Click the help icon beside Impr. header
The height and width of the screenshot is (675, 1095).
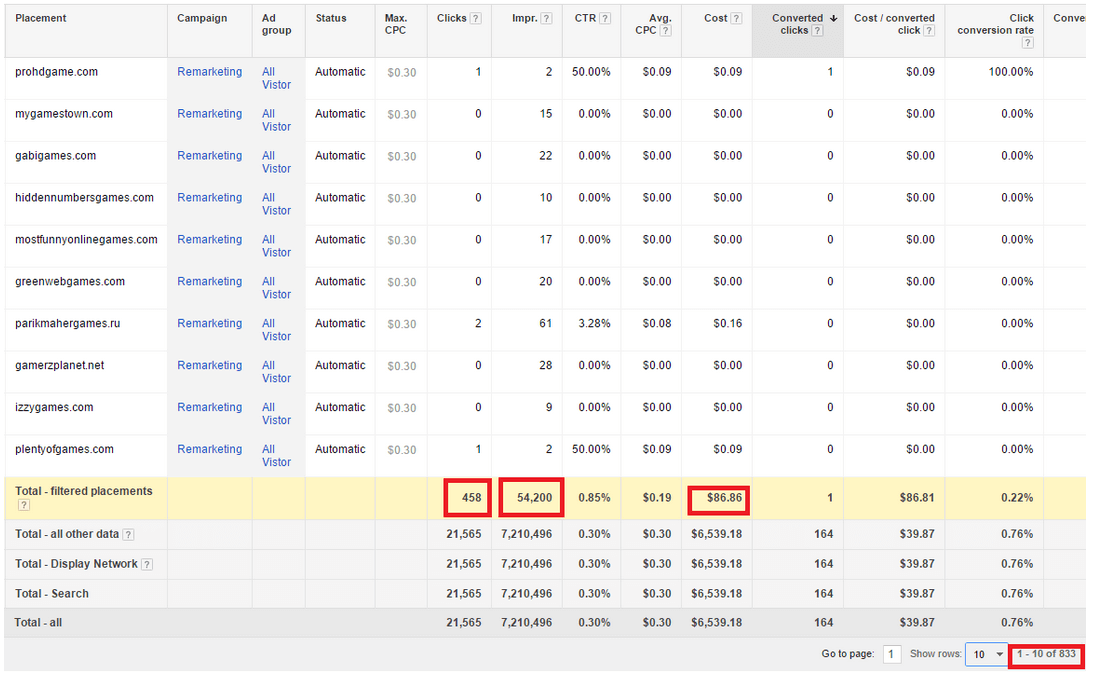pos(546,18)
